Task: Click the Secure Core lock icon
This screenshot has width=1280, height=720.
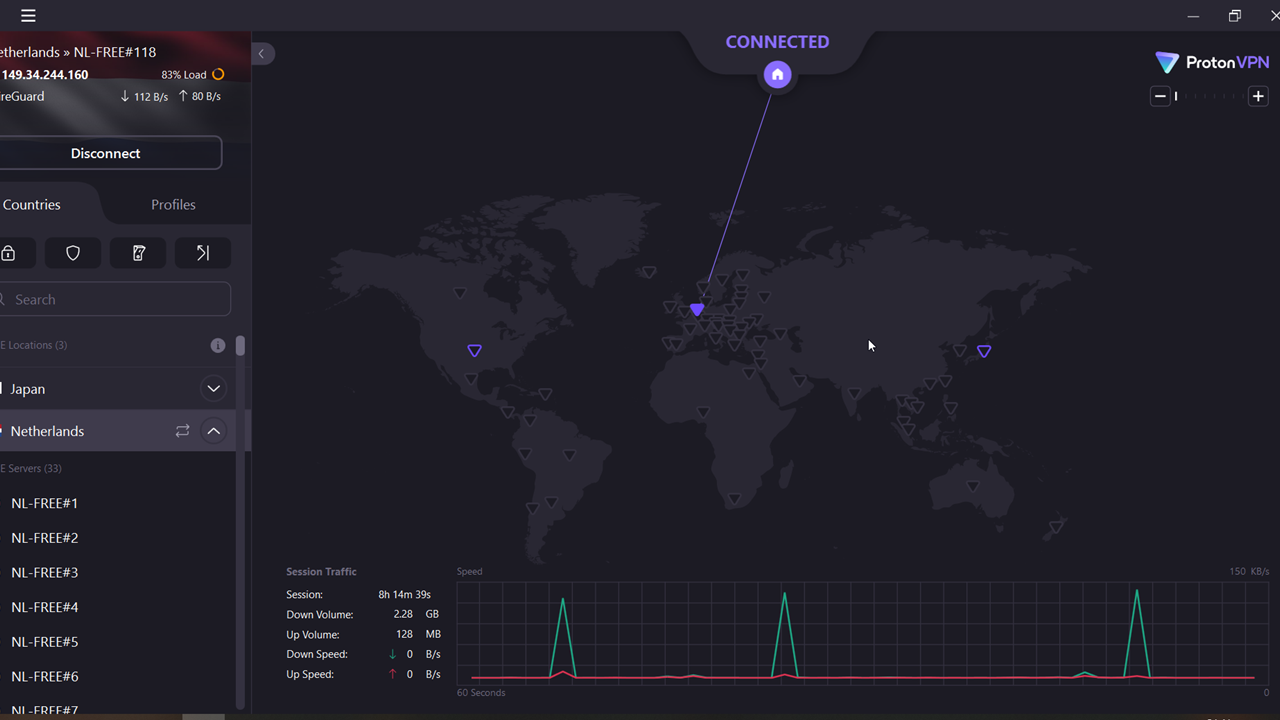Action: 9,253
